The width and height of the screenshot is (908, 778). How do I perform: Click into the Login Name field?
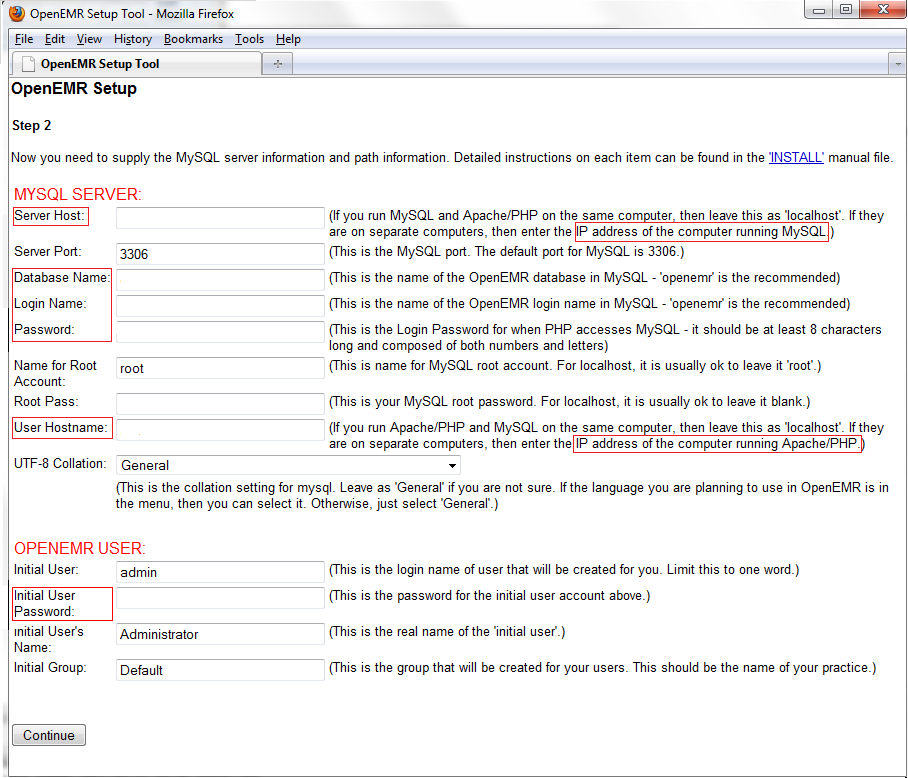coord(220,306)
